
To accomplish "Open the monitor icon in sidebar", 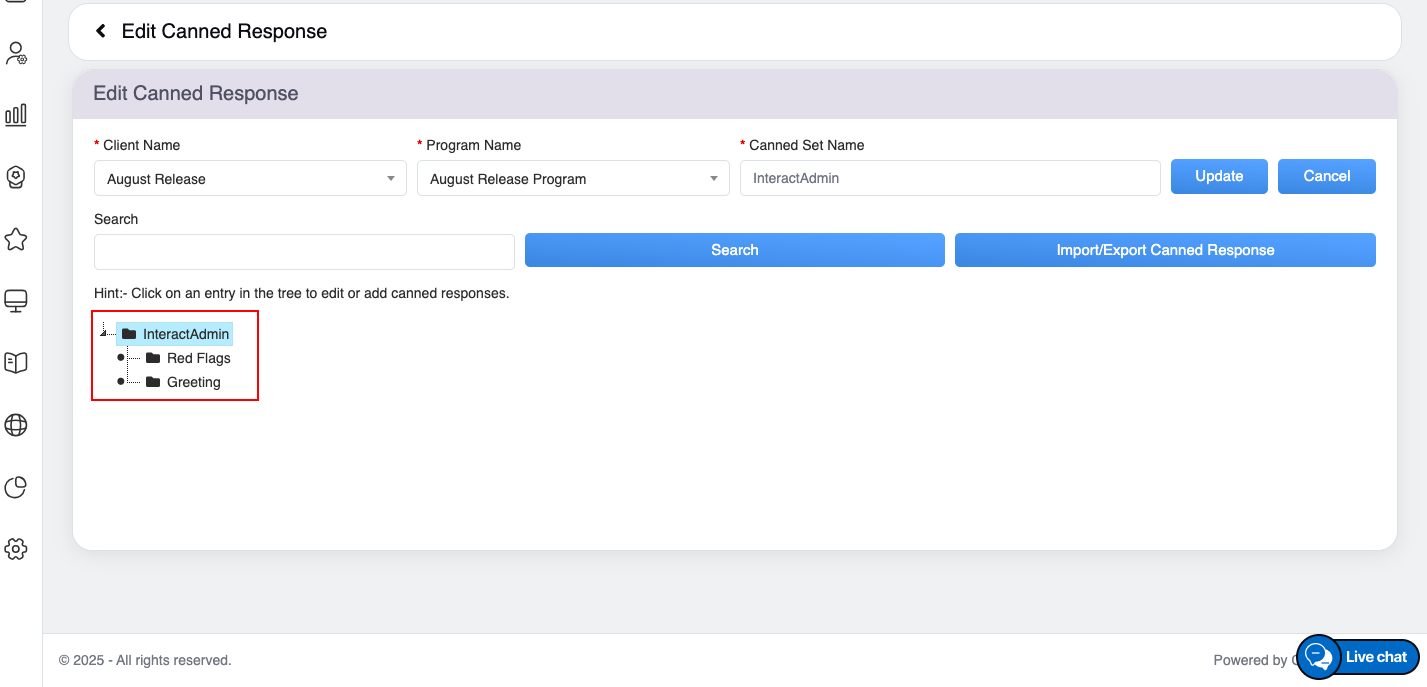I will [16, 300].
